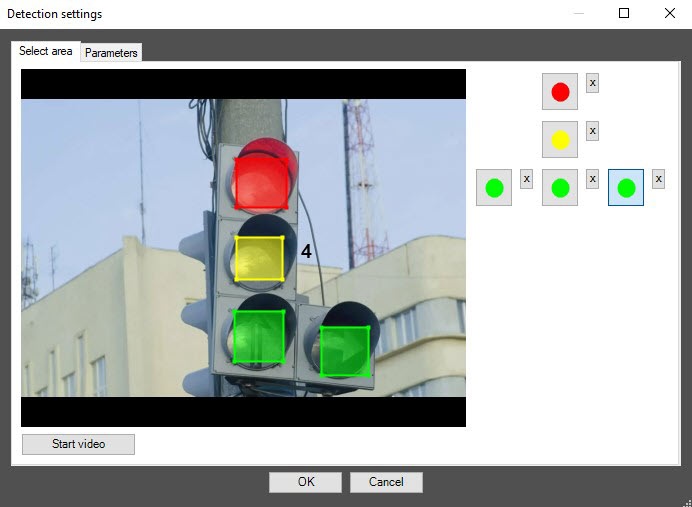Cancel the detection settings dialog
Image resolution: width=692 pixels, height=507 pixels.
pos(386,482)
